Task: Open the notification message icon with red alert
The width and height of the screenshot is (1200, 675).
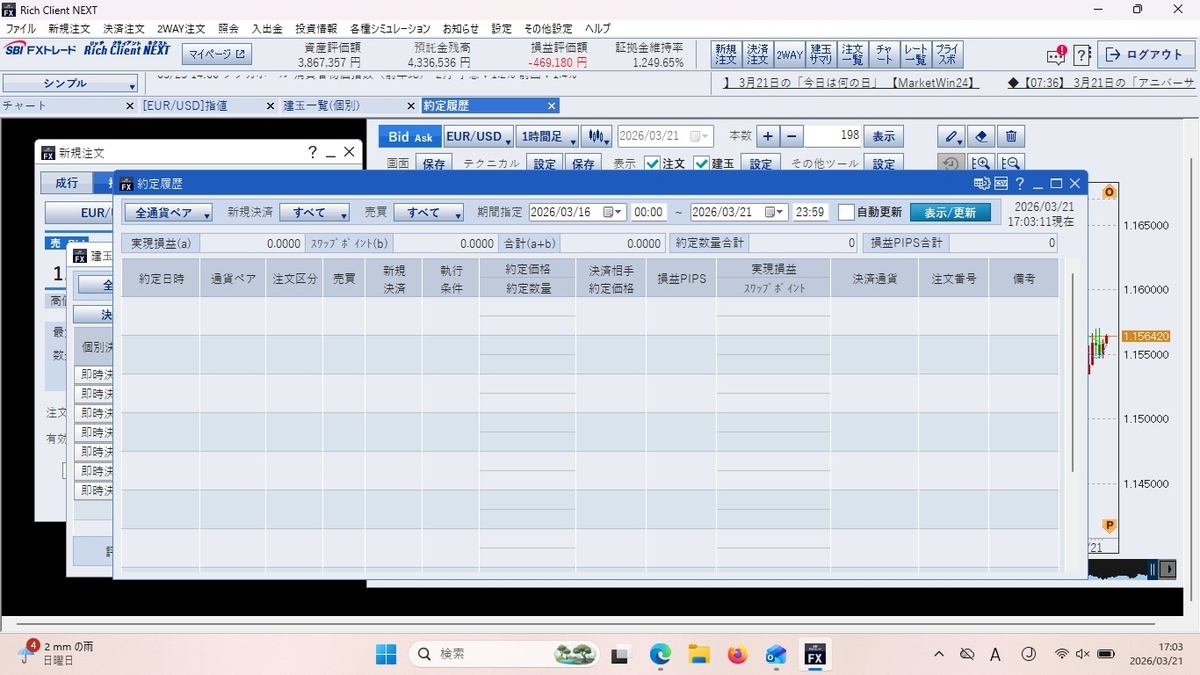Action: click(1056, 55)
